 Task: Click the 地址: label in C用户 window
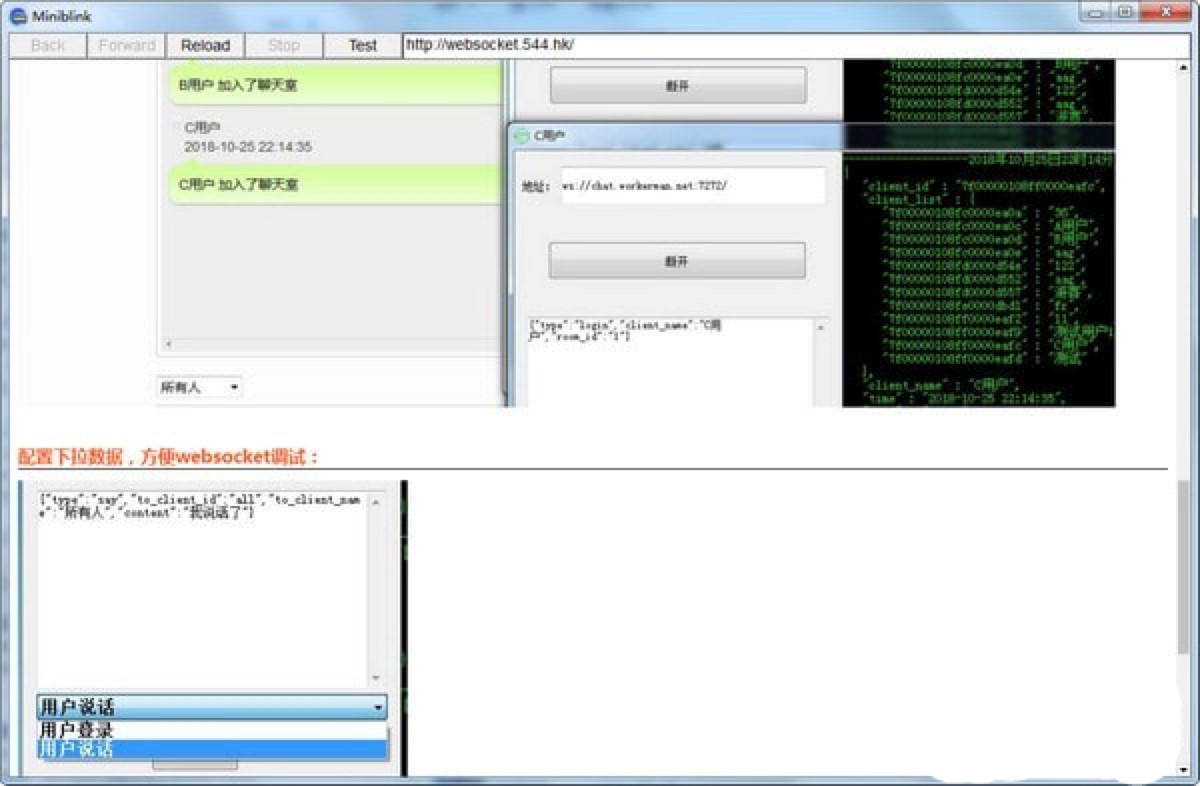[536, 186]
